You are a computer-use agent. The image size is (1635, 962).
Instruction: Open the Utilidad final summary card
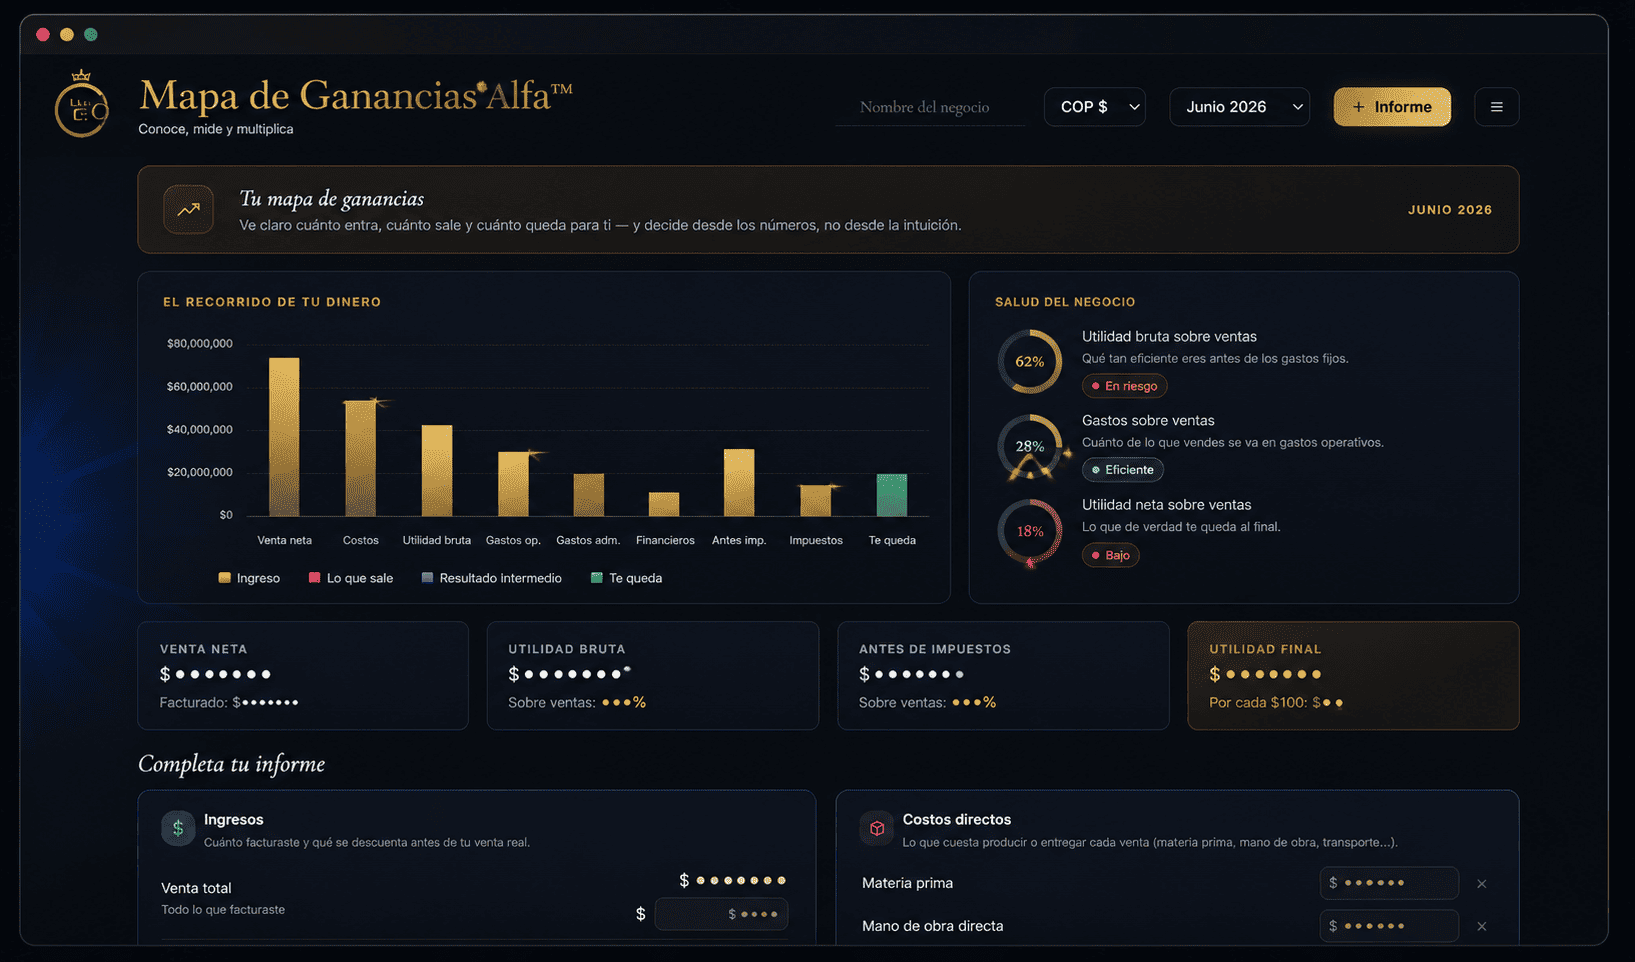coord(1353,676)
